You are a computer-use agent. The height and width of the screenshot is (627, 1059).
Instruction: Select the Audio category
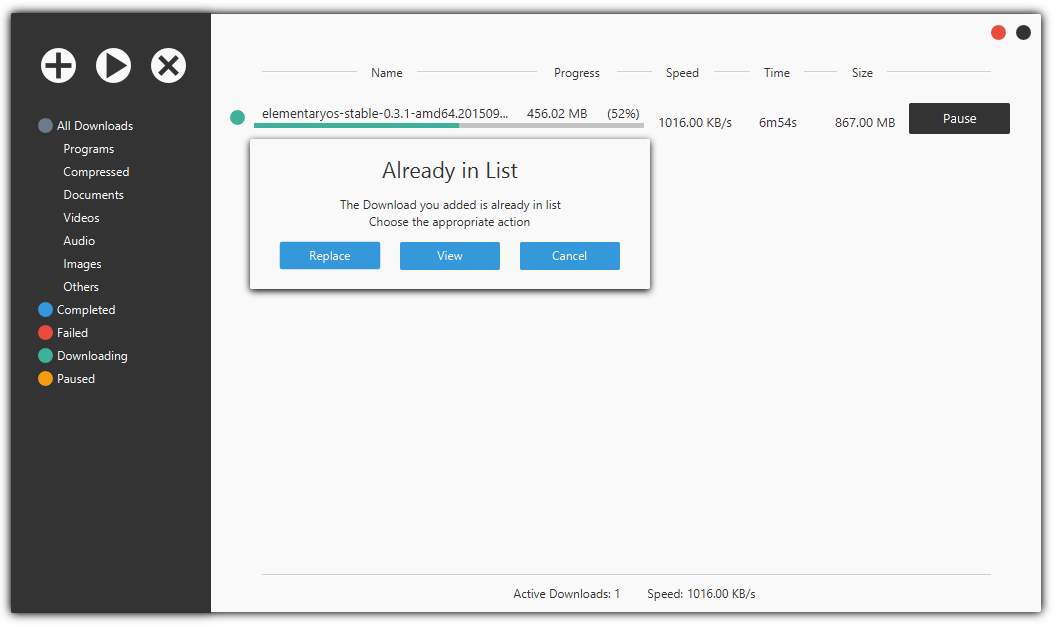79,241
